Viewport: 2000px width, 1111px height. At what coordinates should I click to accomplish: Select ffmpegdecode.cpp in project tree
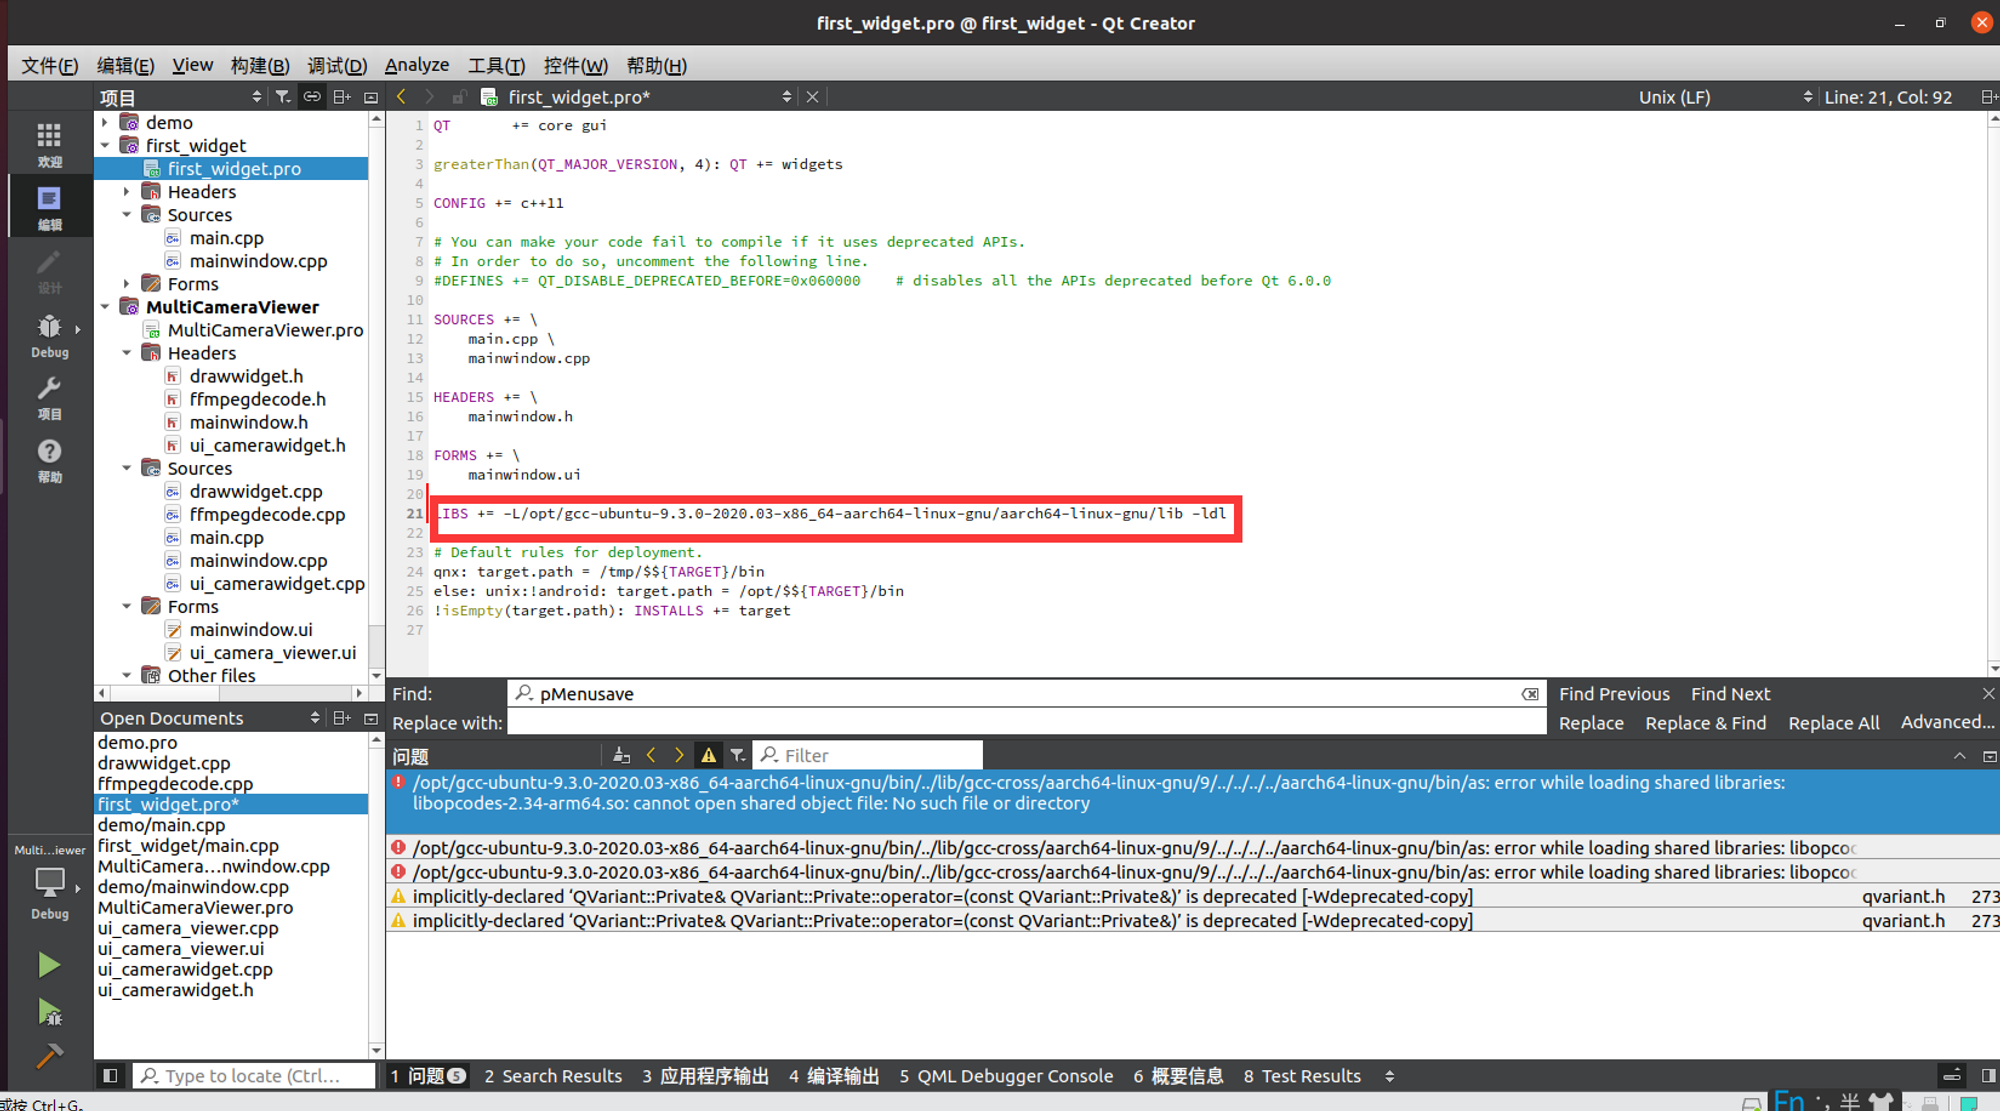point(267,514)
